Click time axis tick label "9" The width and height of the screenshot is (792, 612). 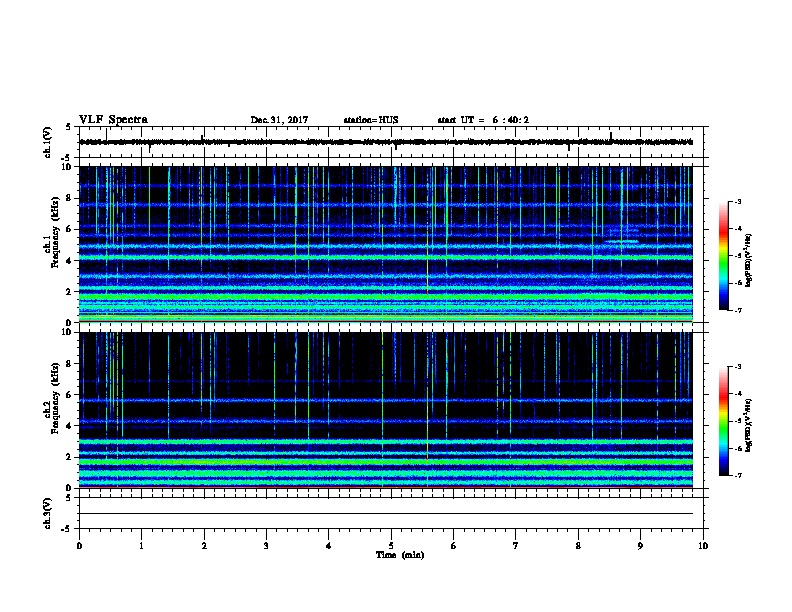(640, 545)
